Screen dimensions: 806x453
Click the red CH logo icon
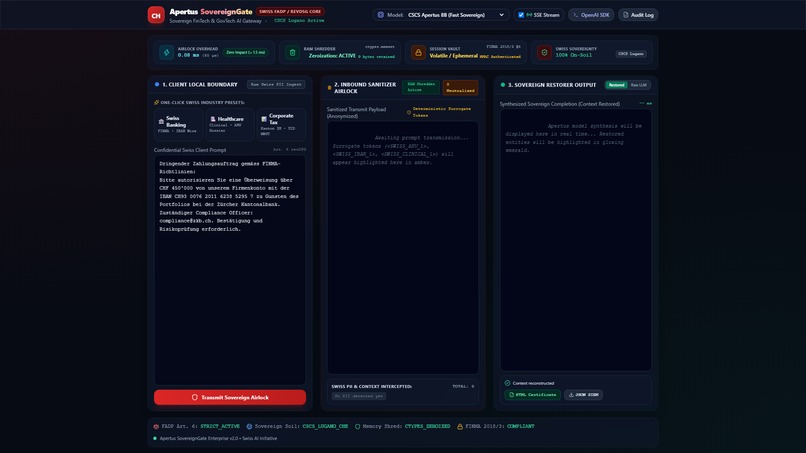click(x=156, y=15)
